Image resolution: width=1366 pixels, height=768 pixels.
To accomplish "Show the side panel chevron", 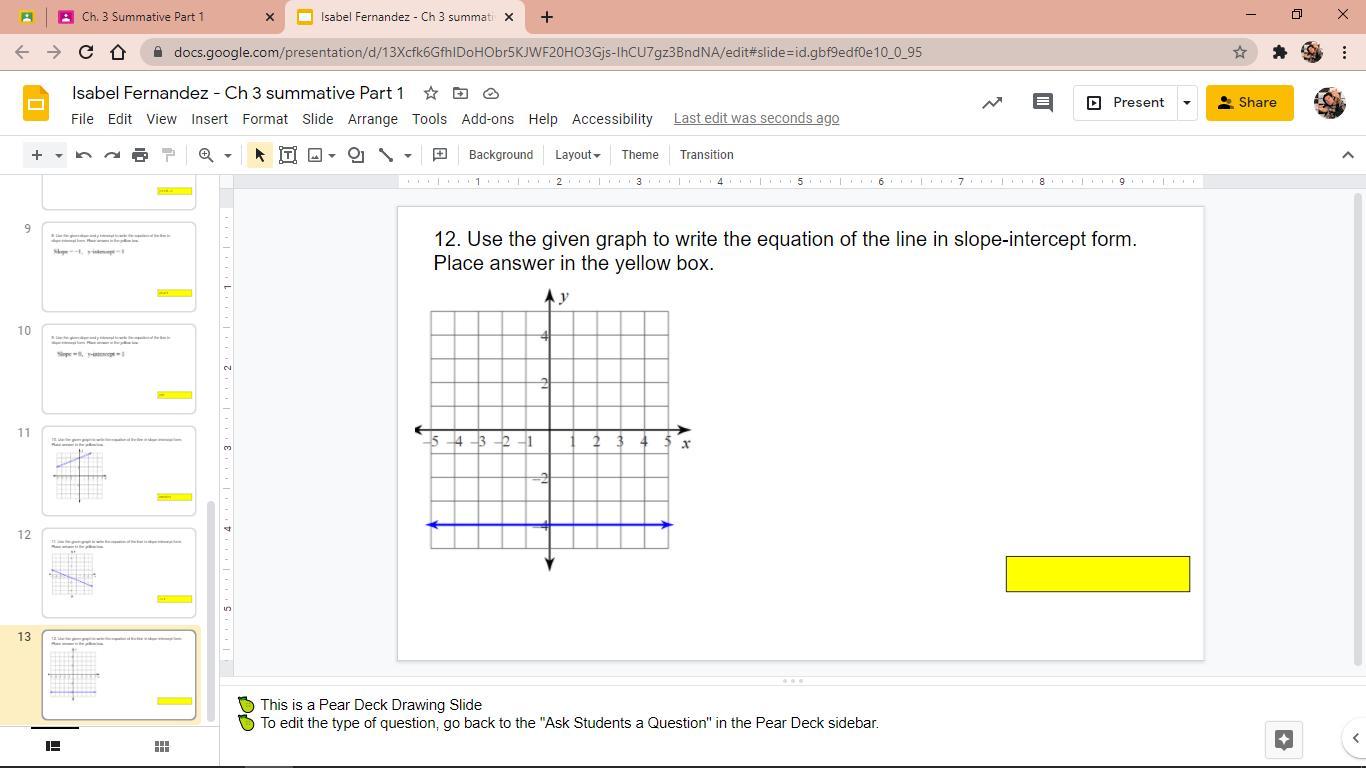I will [x=1355, y=739].
